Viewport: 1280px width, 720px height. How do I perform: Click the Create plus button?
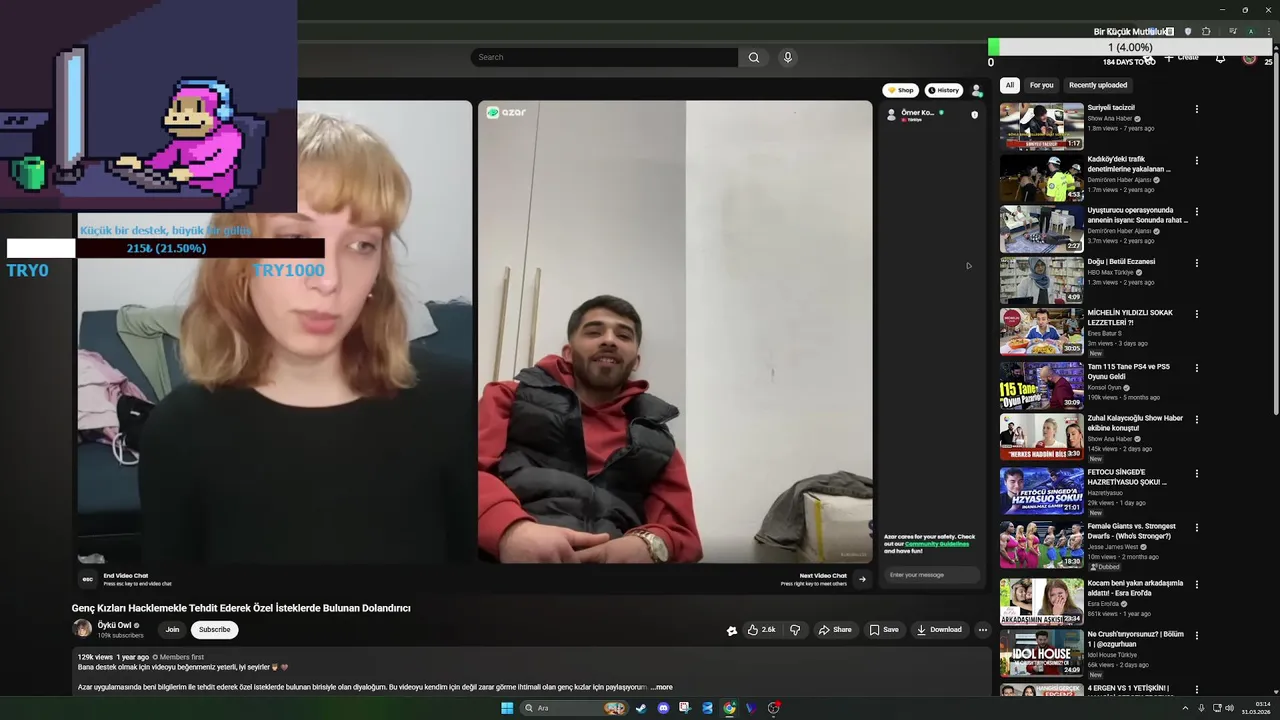pyautogui.click(x=1182, y=58)
